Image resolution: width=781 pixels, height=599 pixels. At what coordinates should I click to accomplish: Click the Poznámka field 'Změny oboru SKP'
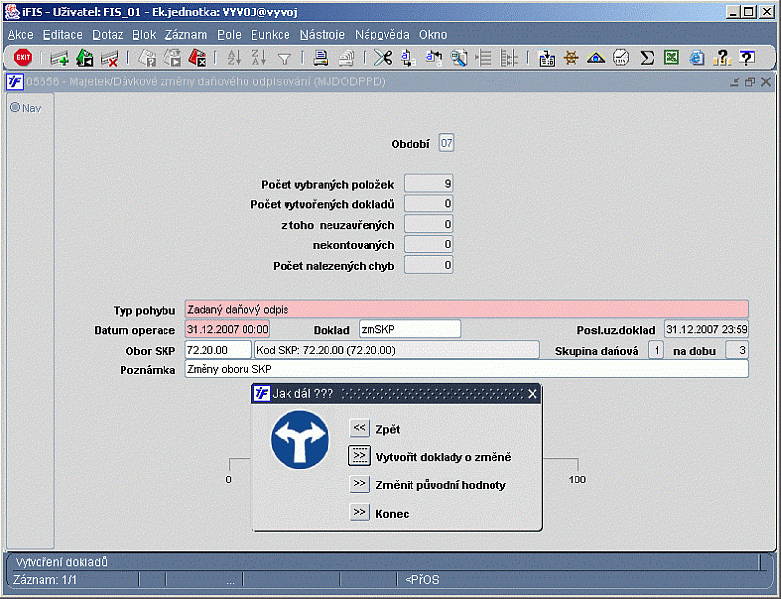466,369
